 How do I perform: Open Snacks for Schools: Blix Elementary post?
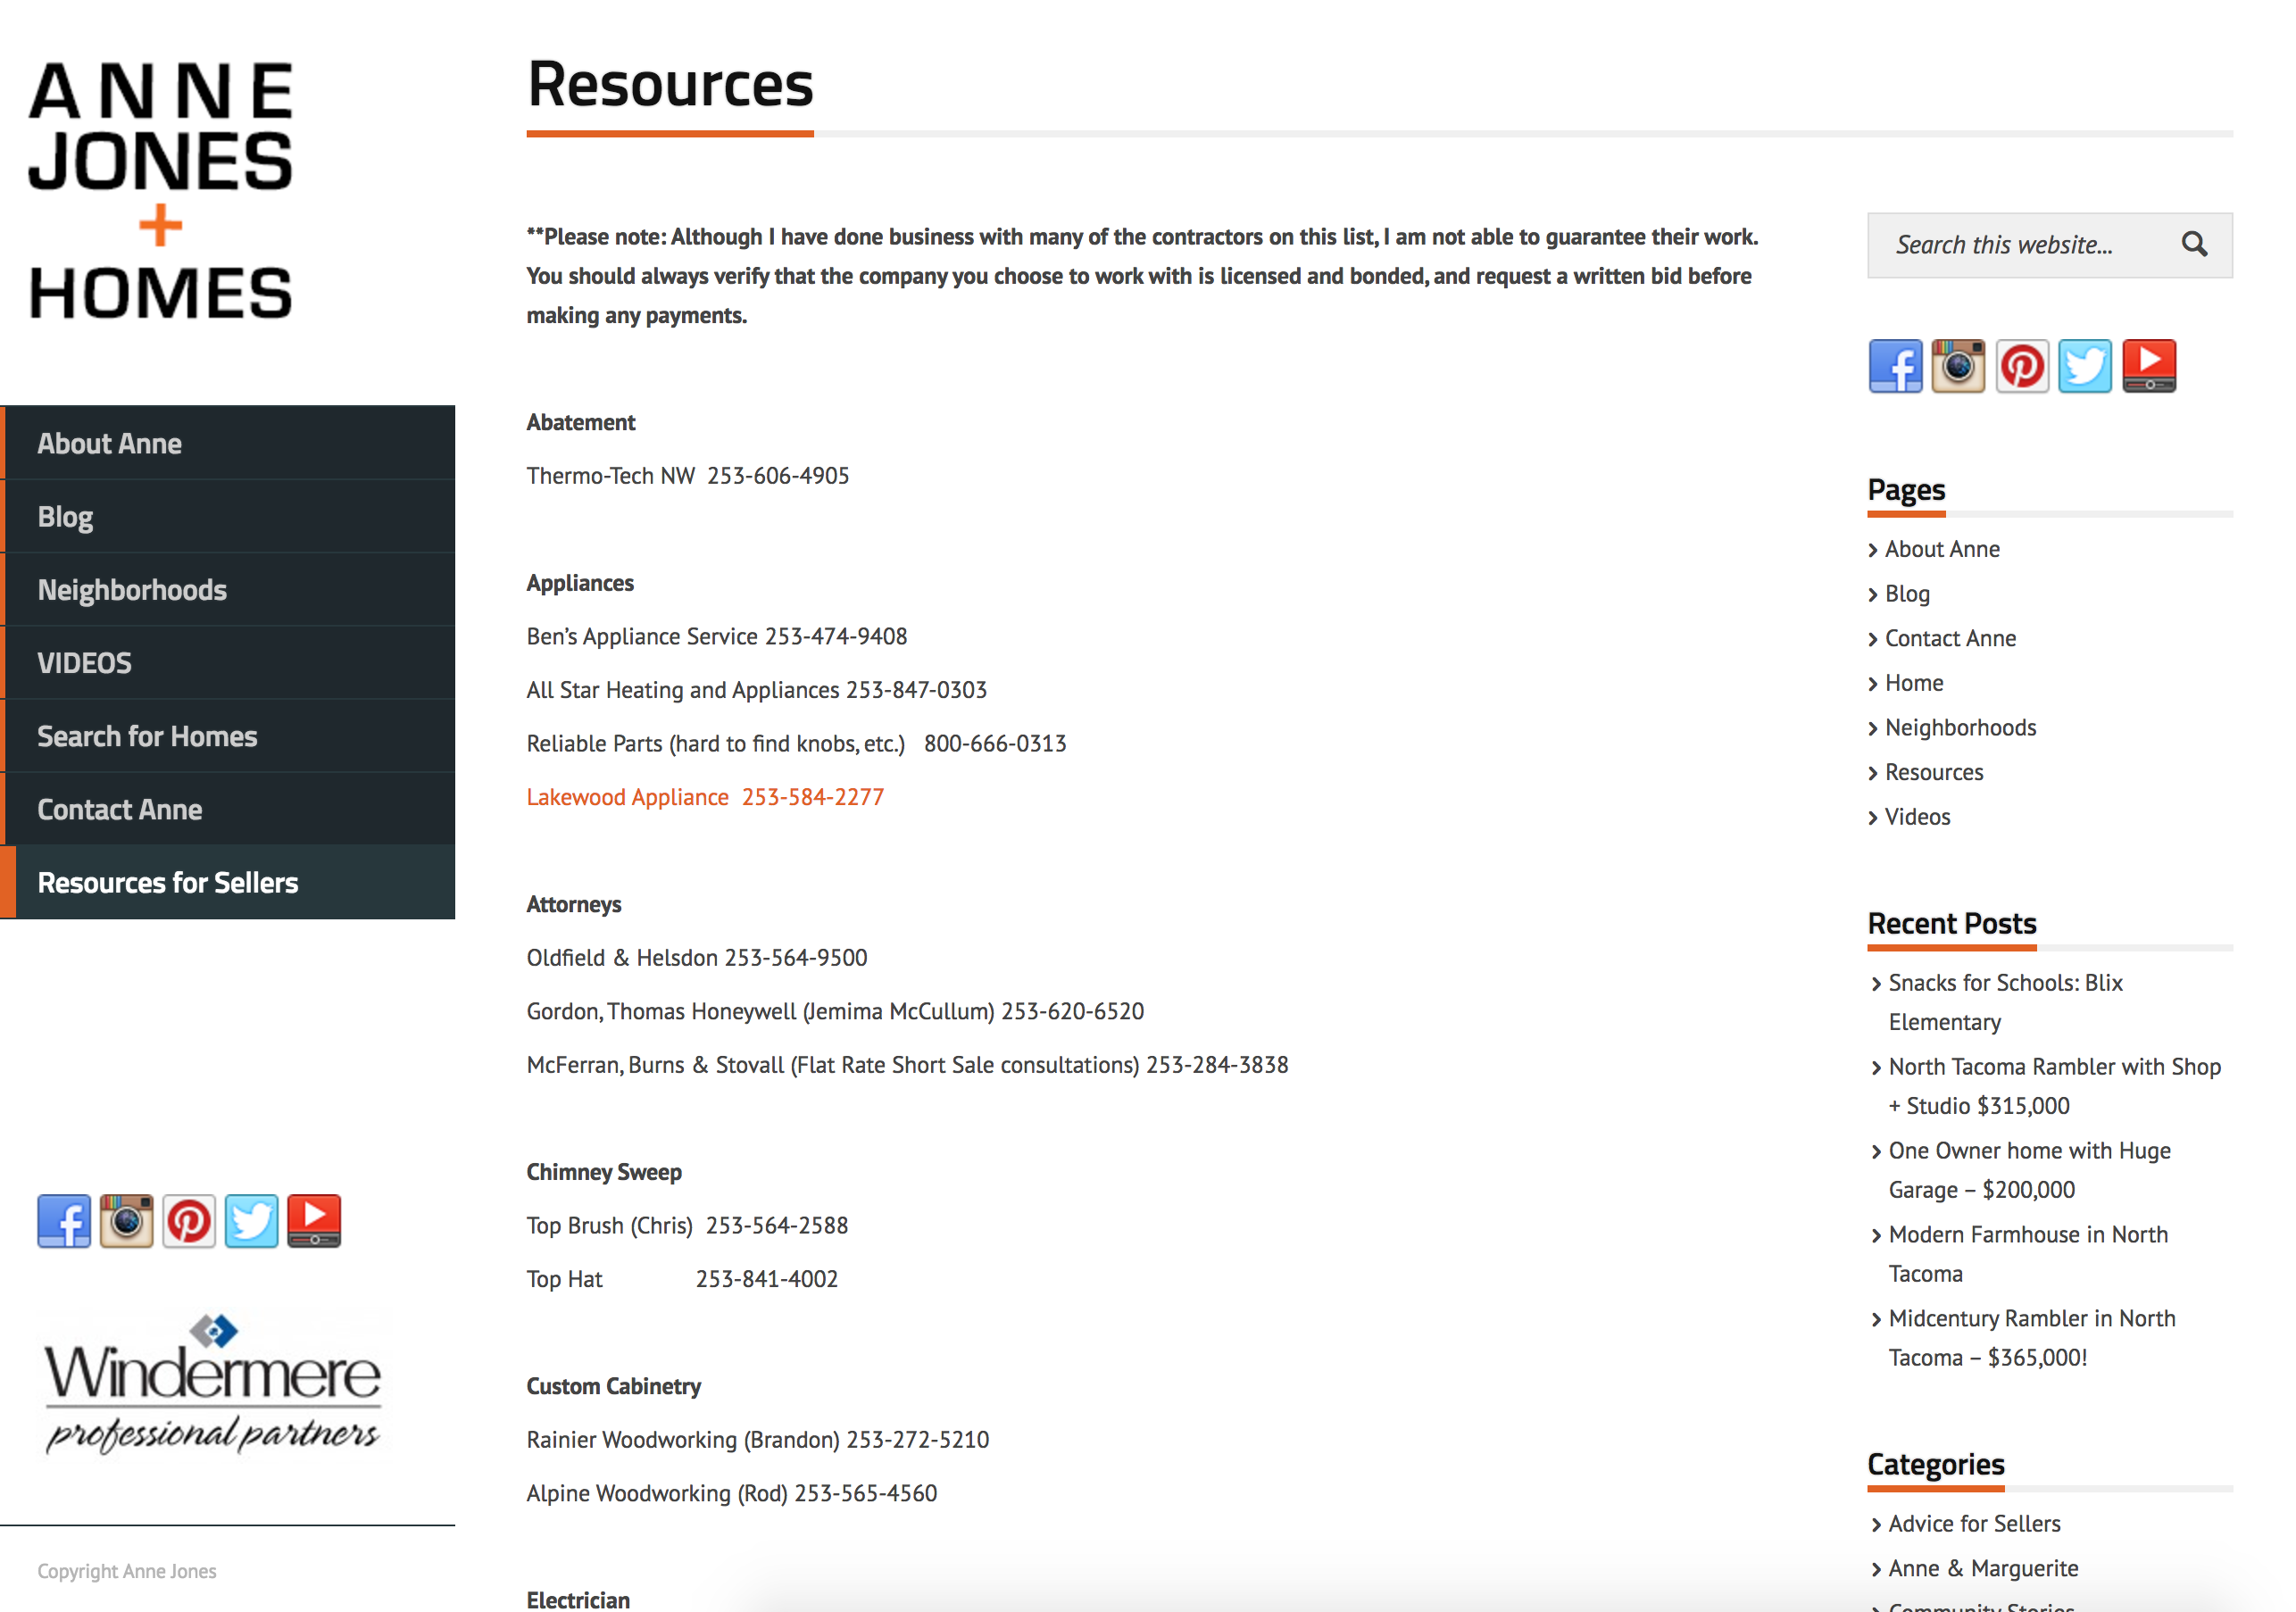click(x=2005, y=1002)
